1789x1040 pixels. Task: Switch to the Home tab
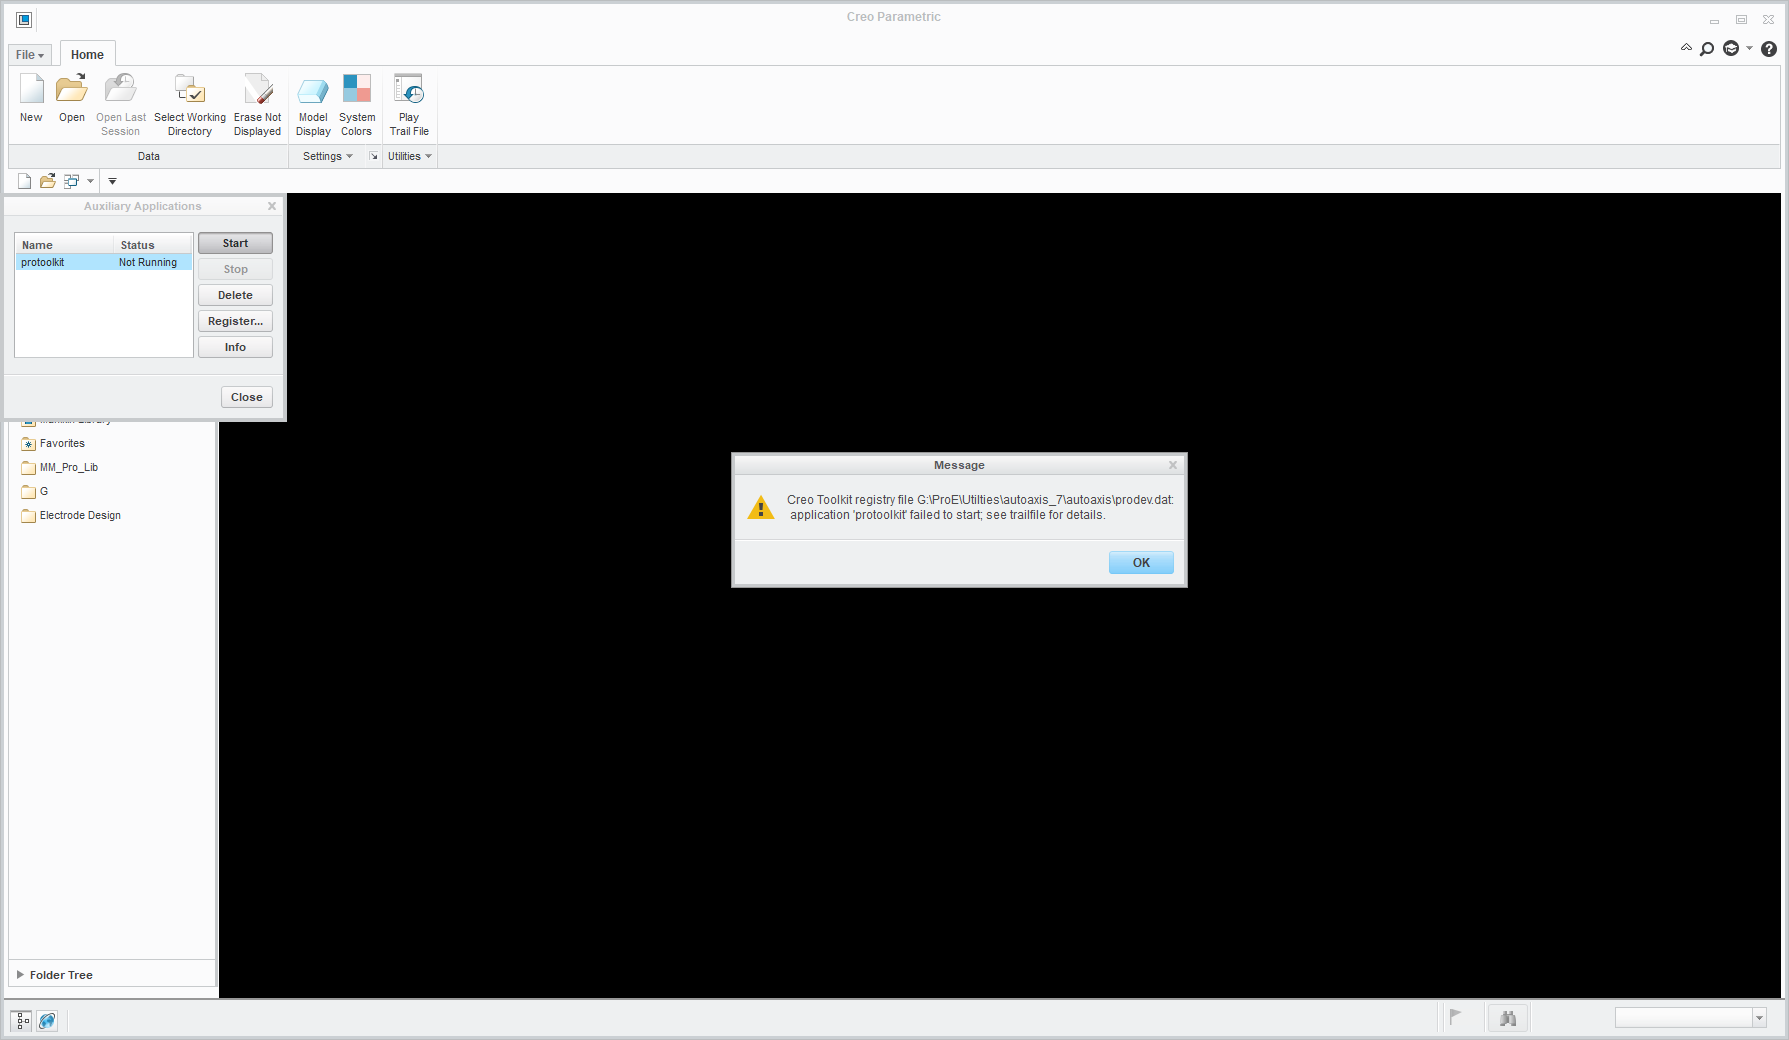(87, 54)
